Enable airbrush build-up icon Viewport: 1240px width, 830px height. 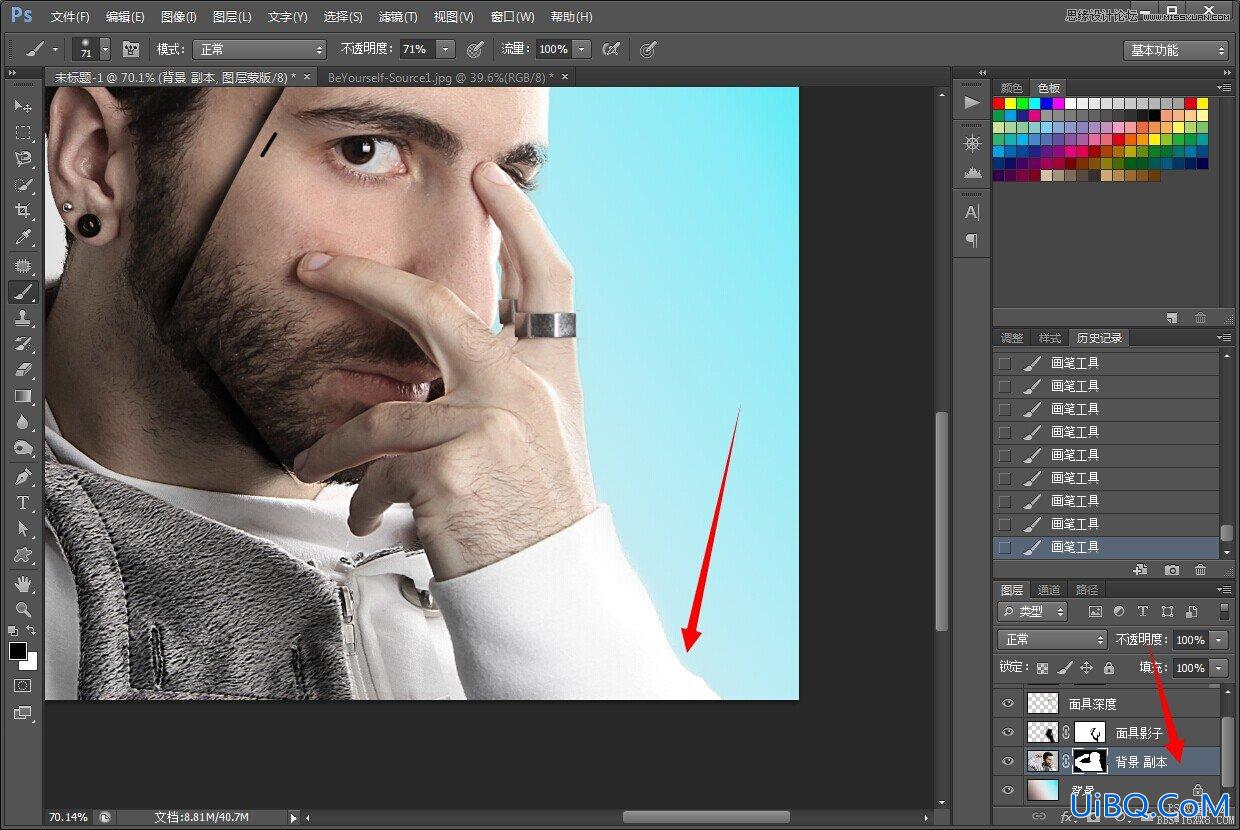click(610, 49)
